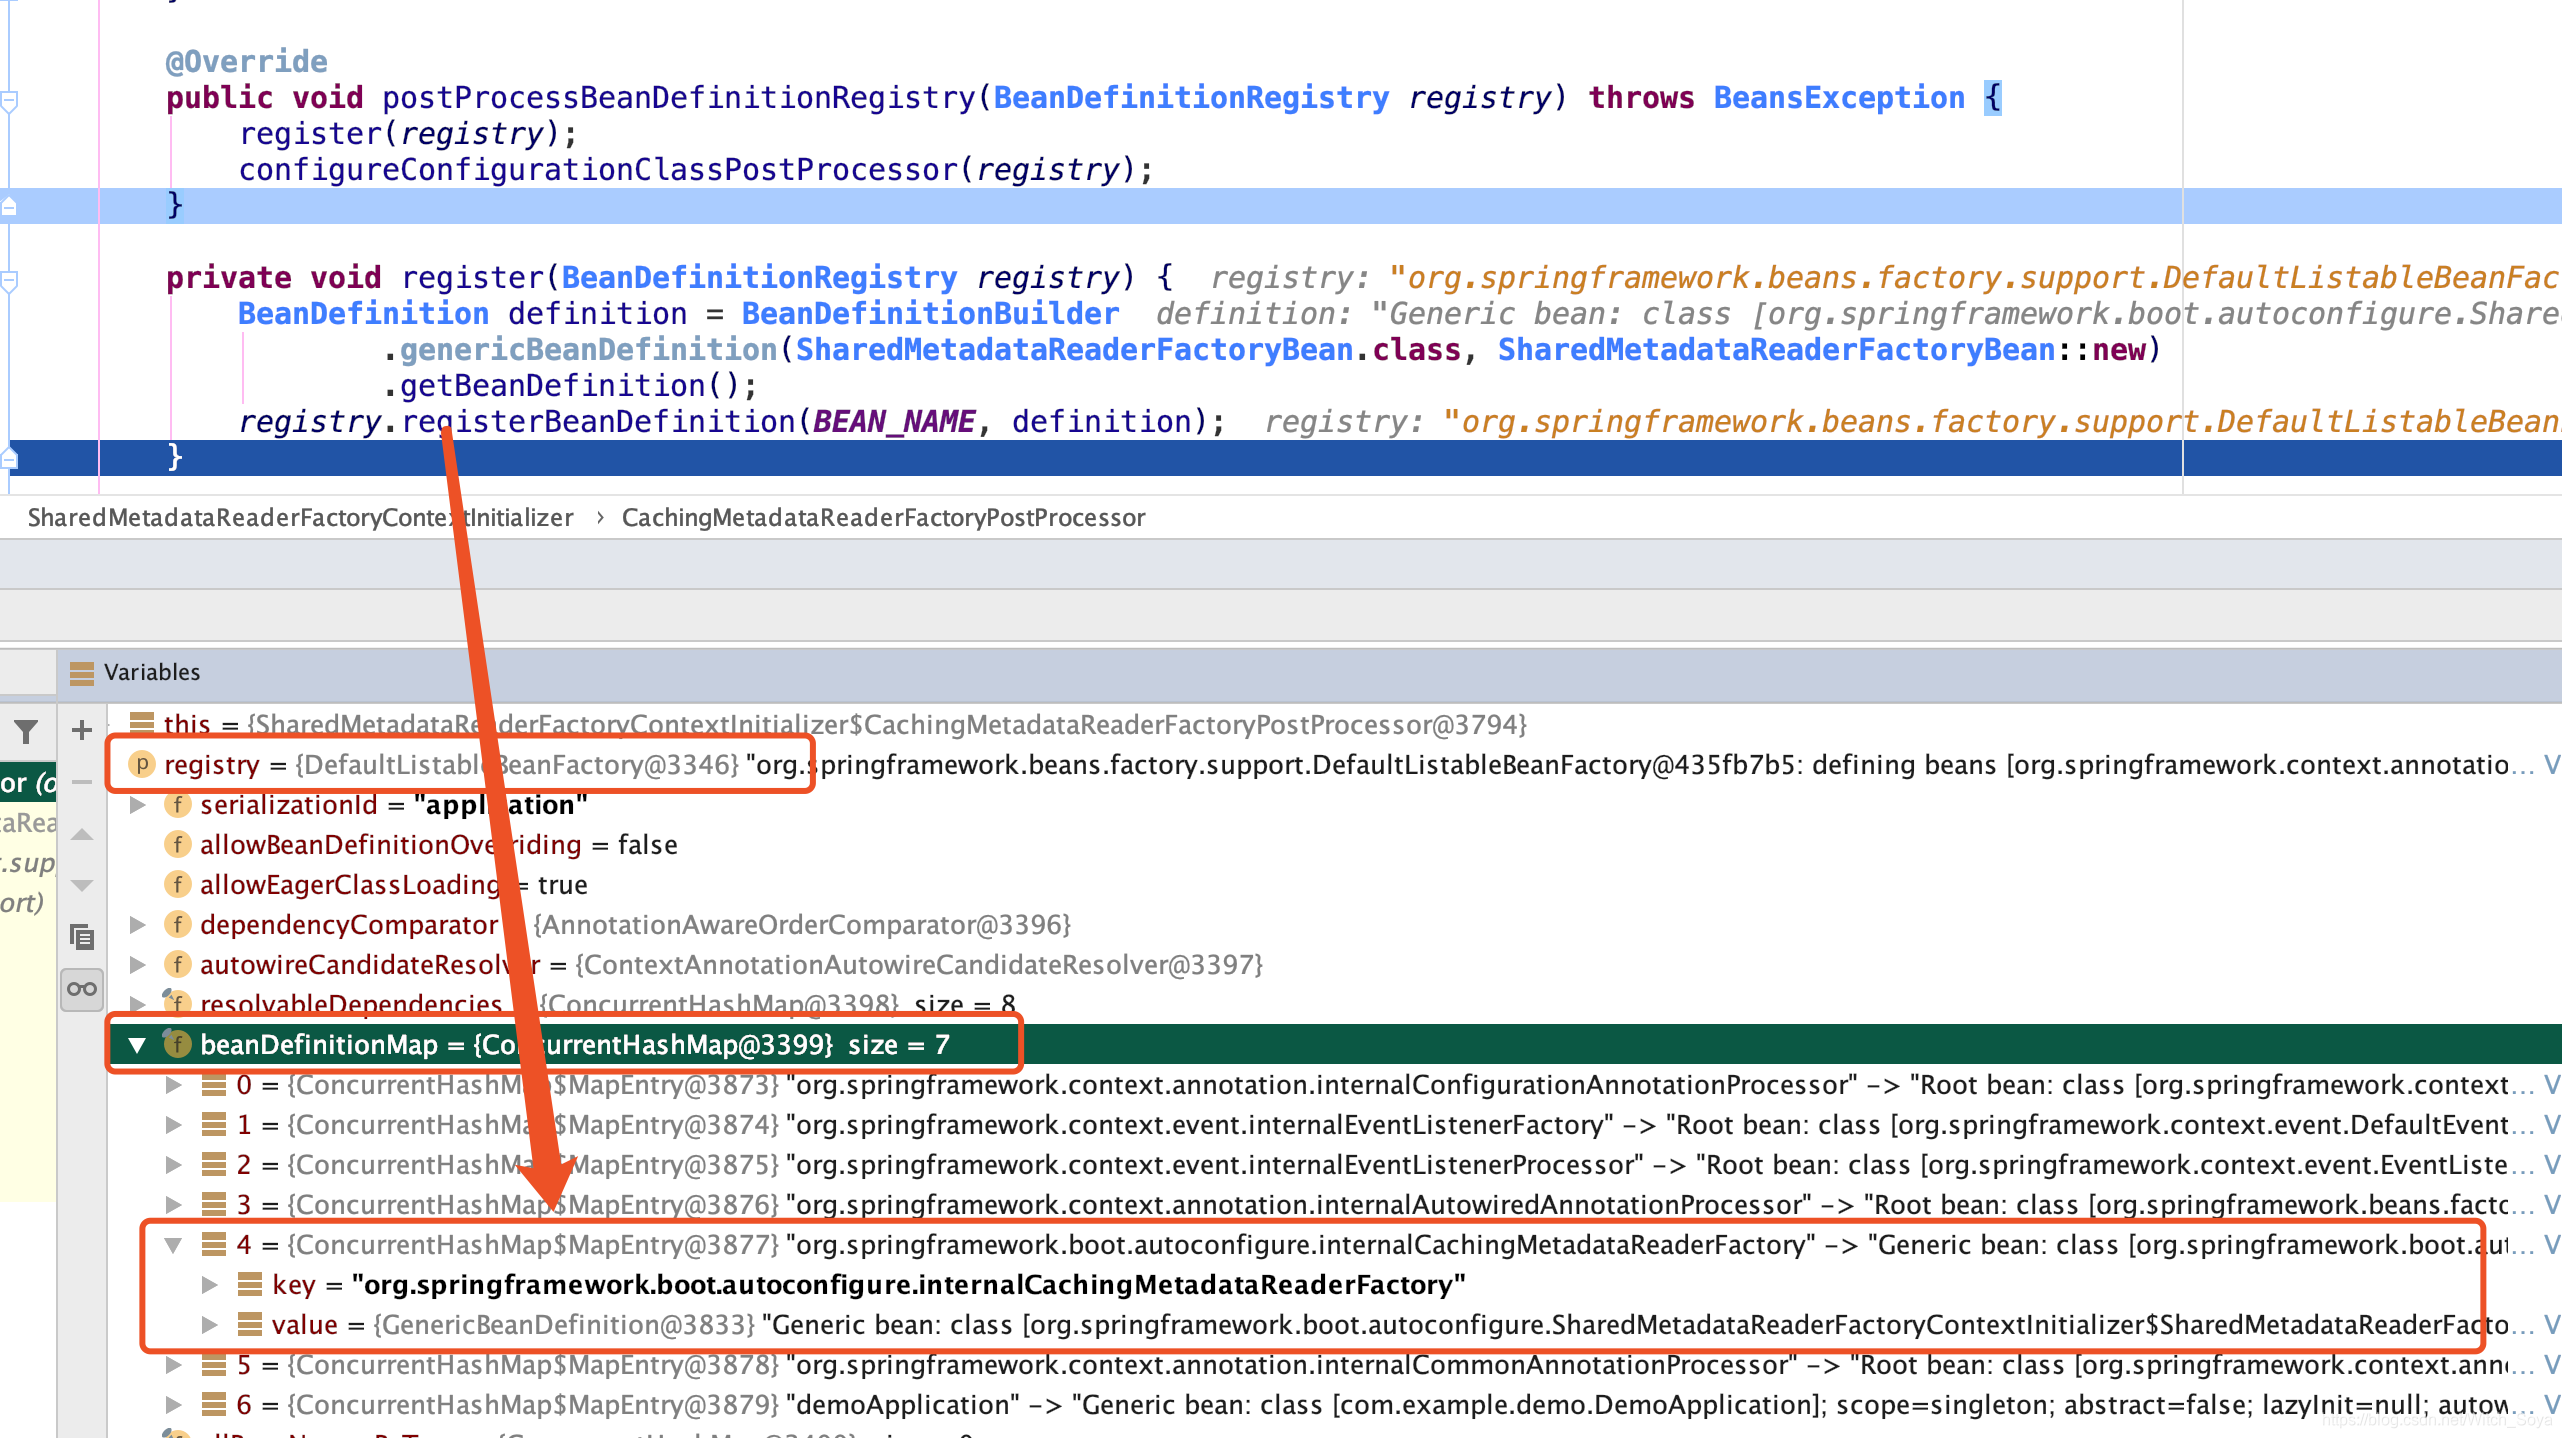This screenshot has height=1438, width=2562.
Task: Collapse the beanDefinitionMap node
Action: pyautogui.click(x=137, y=1045)
